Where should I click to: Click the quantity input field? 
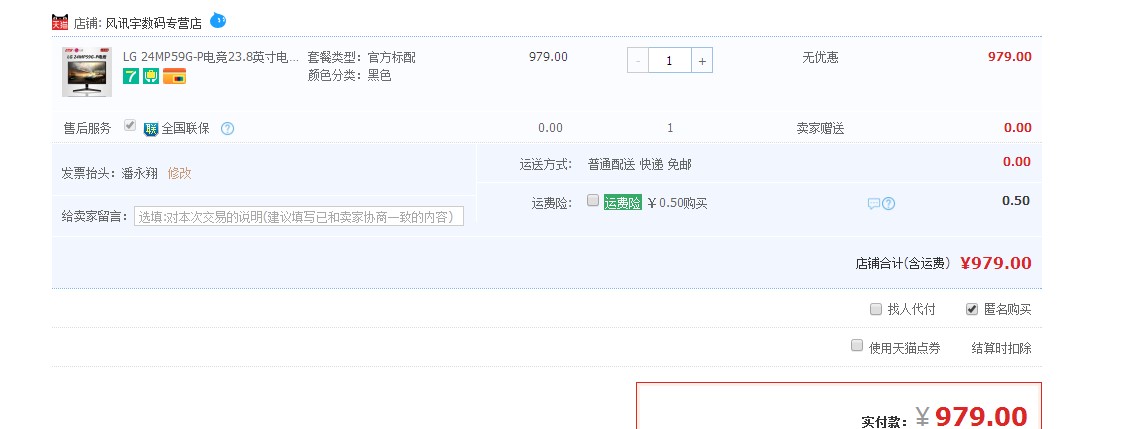click(670, 61)
